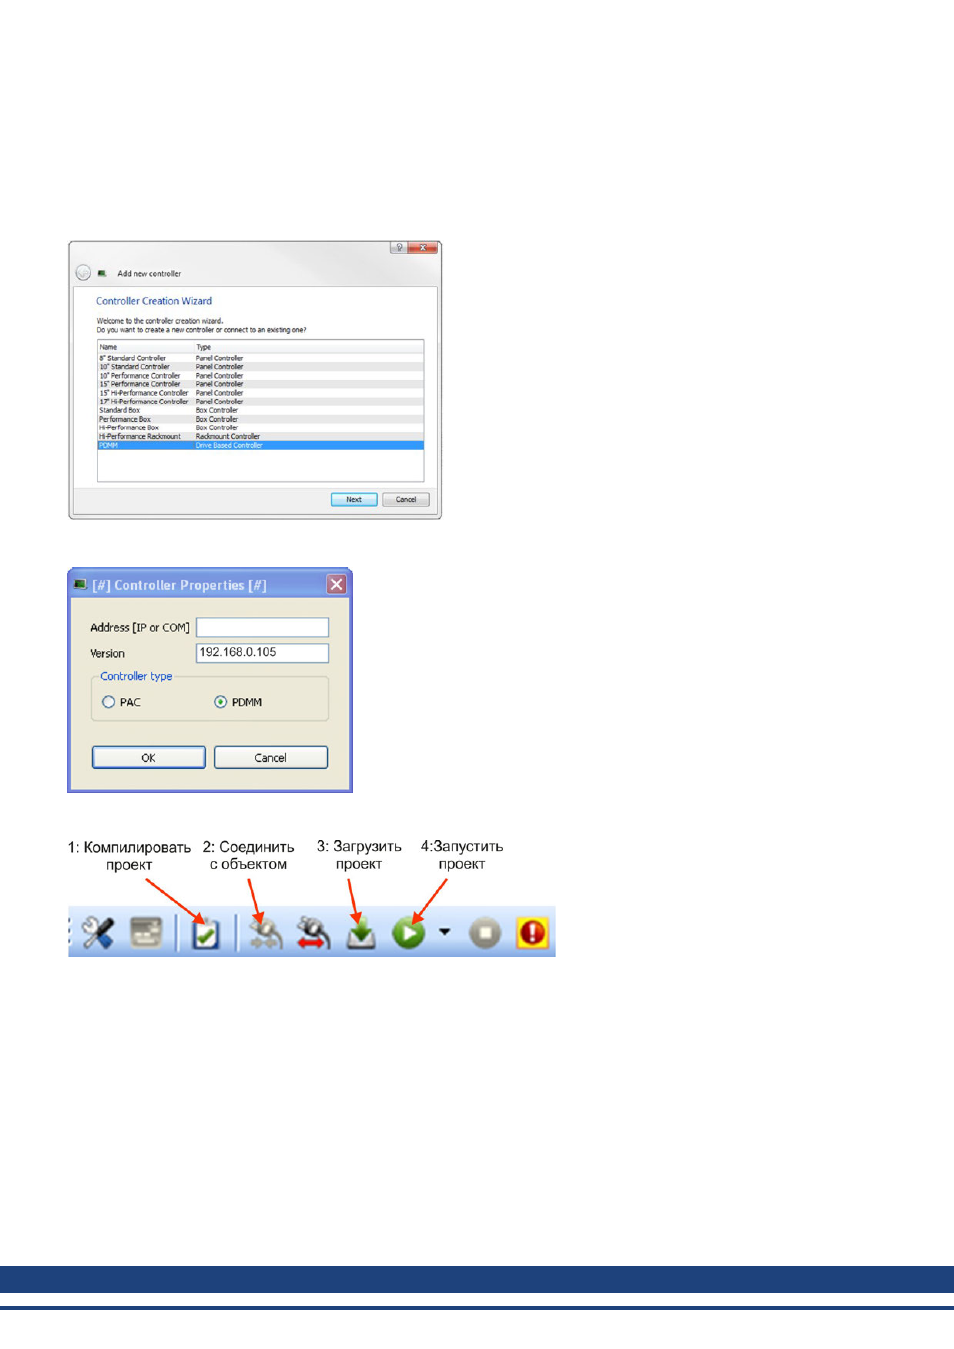Select the Standard Box row

coord(260,410)
